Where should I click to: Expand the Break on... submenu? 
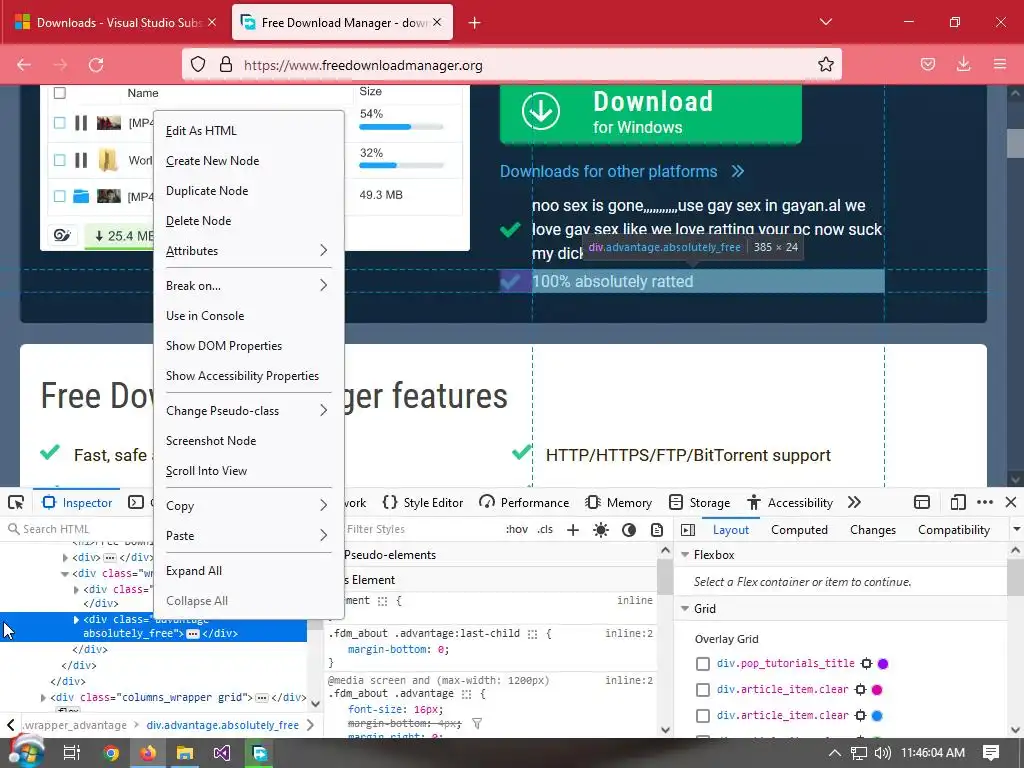[249, 285]
